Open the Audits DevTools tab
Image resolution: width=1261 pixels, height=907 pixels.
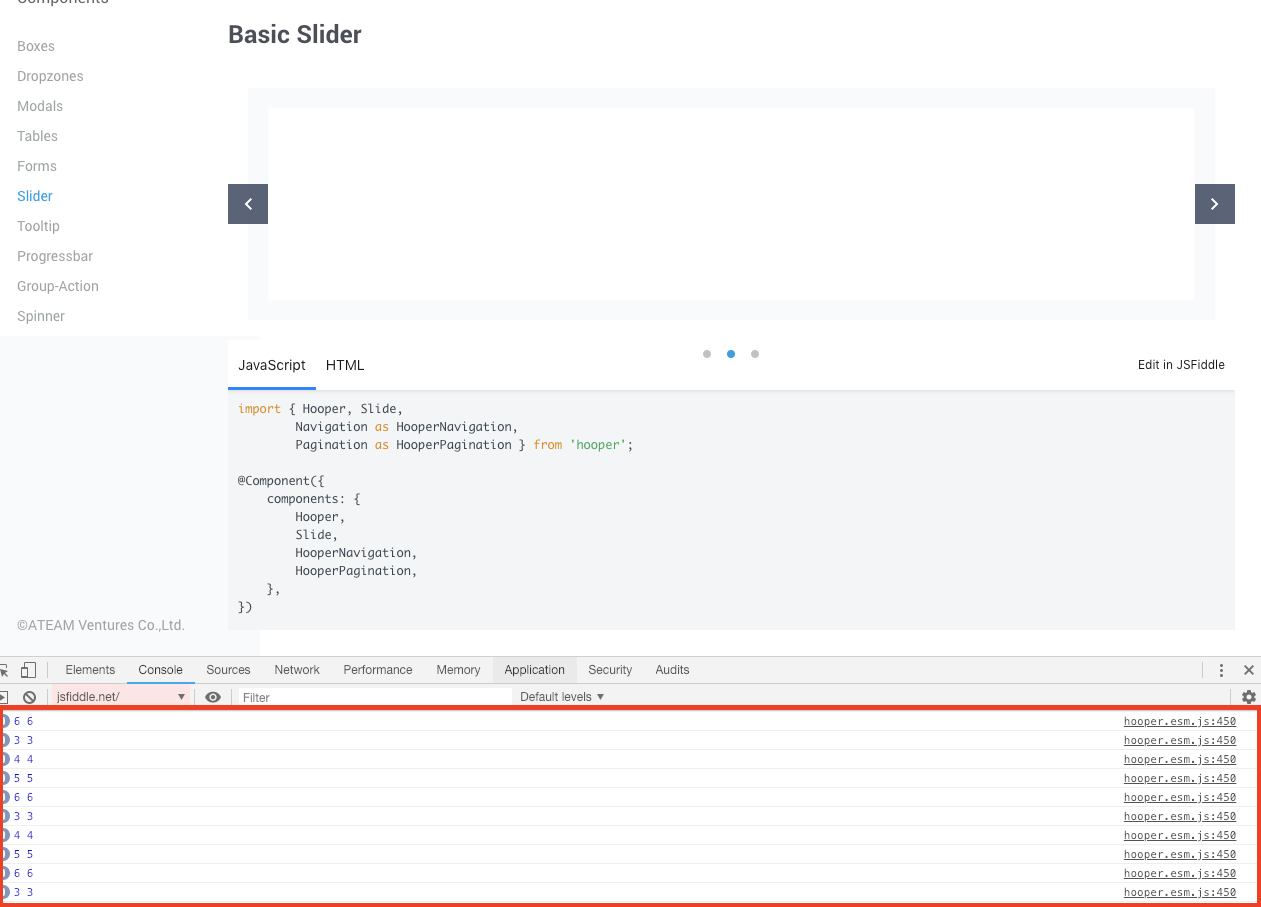672,670
